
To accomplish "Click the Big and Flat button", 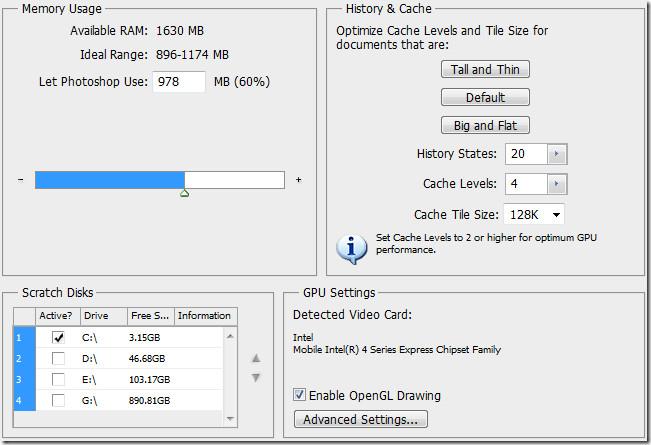I will pos(485,125).
